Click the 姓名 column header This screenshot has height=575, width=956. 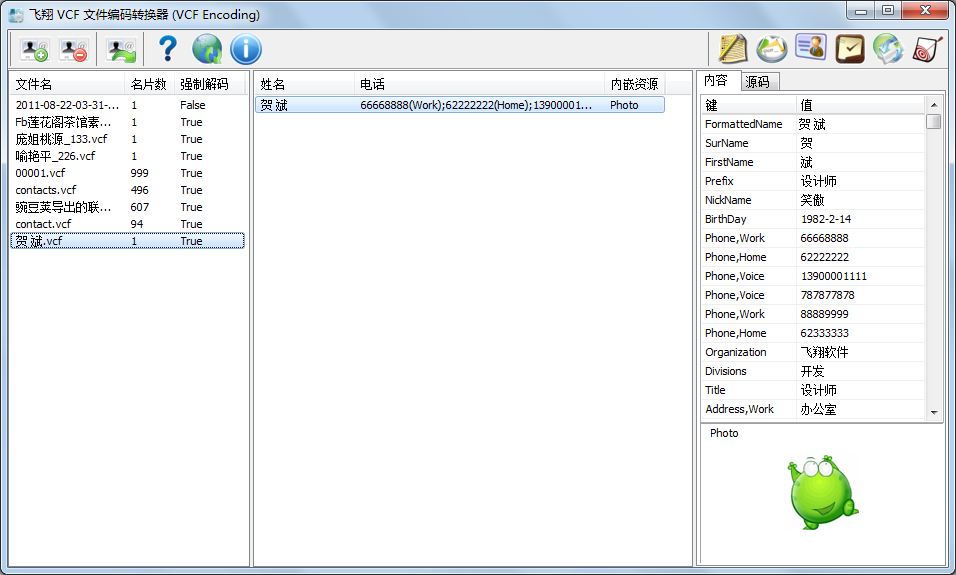coord(305,84)
